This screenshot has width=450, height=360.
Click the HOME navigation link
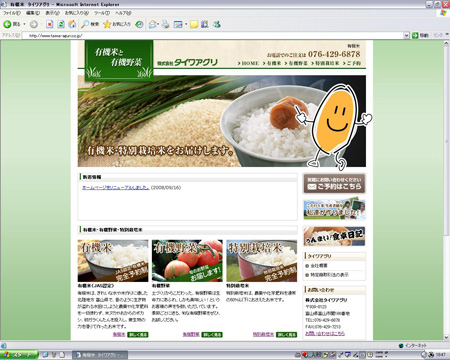[x=248, y=63]
